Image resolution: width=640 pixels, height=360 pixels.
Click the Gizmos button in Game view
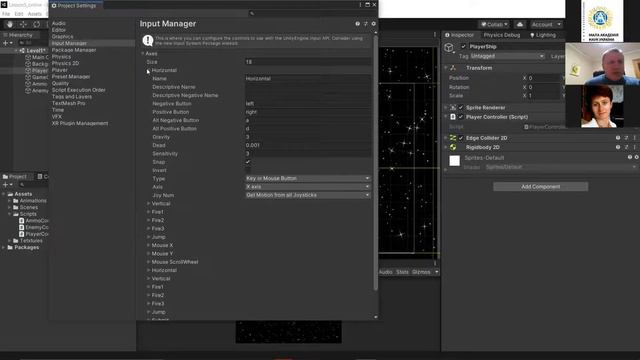click(x=422, y=272)
